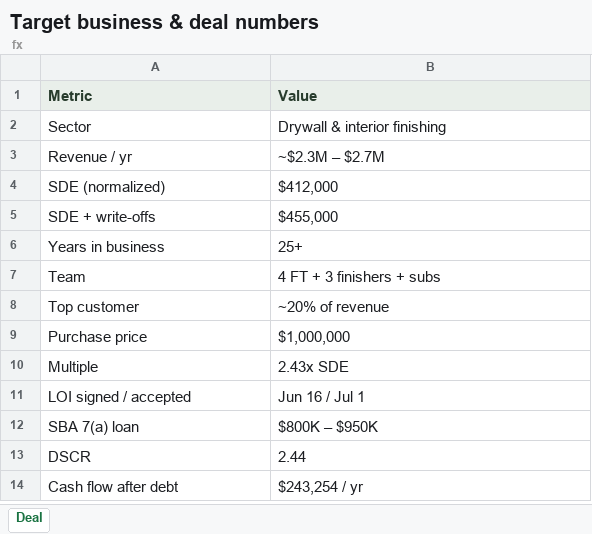
Task: Select the '$800K – $950K' cell
Action: (430, 426)
